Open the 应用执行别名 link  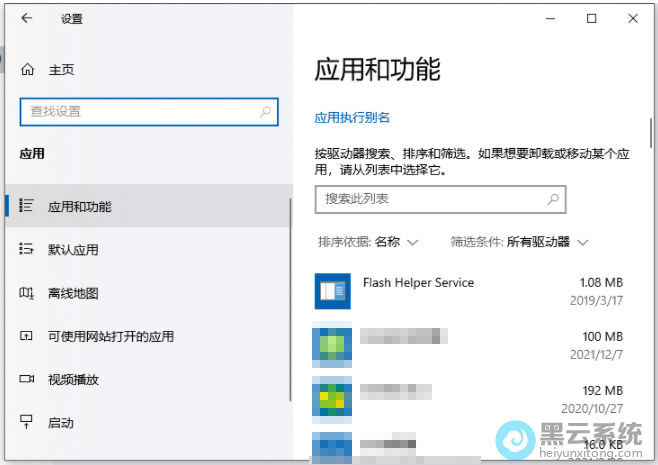pos(352,117)
